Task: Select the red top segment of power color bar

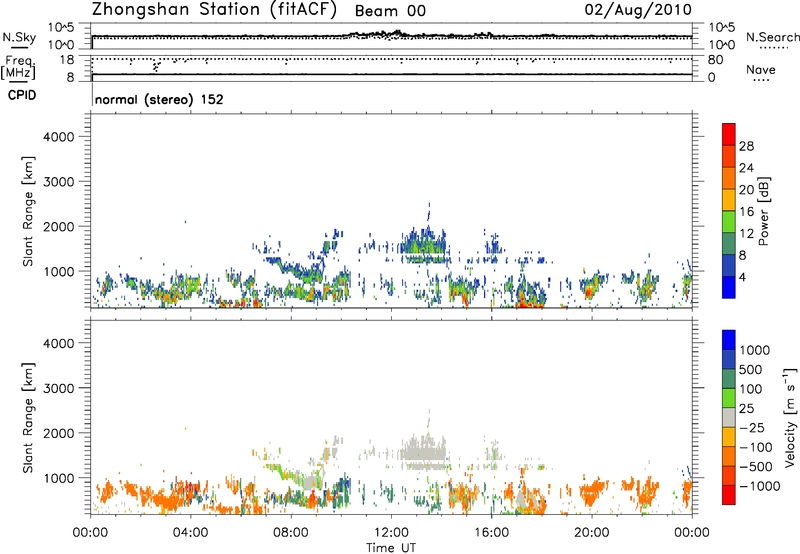Action: point(729,135)
